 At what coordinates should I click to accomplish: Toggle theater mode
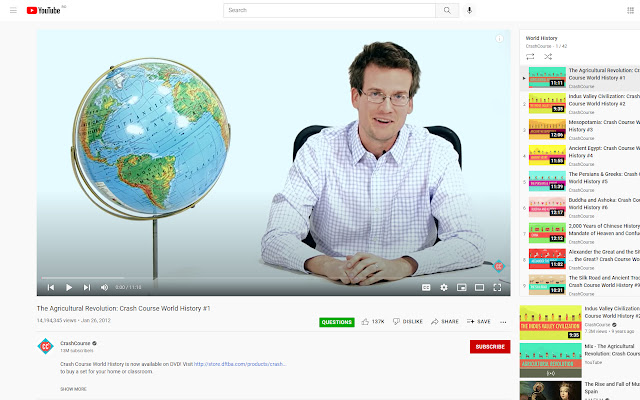tap(479, 287)
